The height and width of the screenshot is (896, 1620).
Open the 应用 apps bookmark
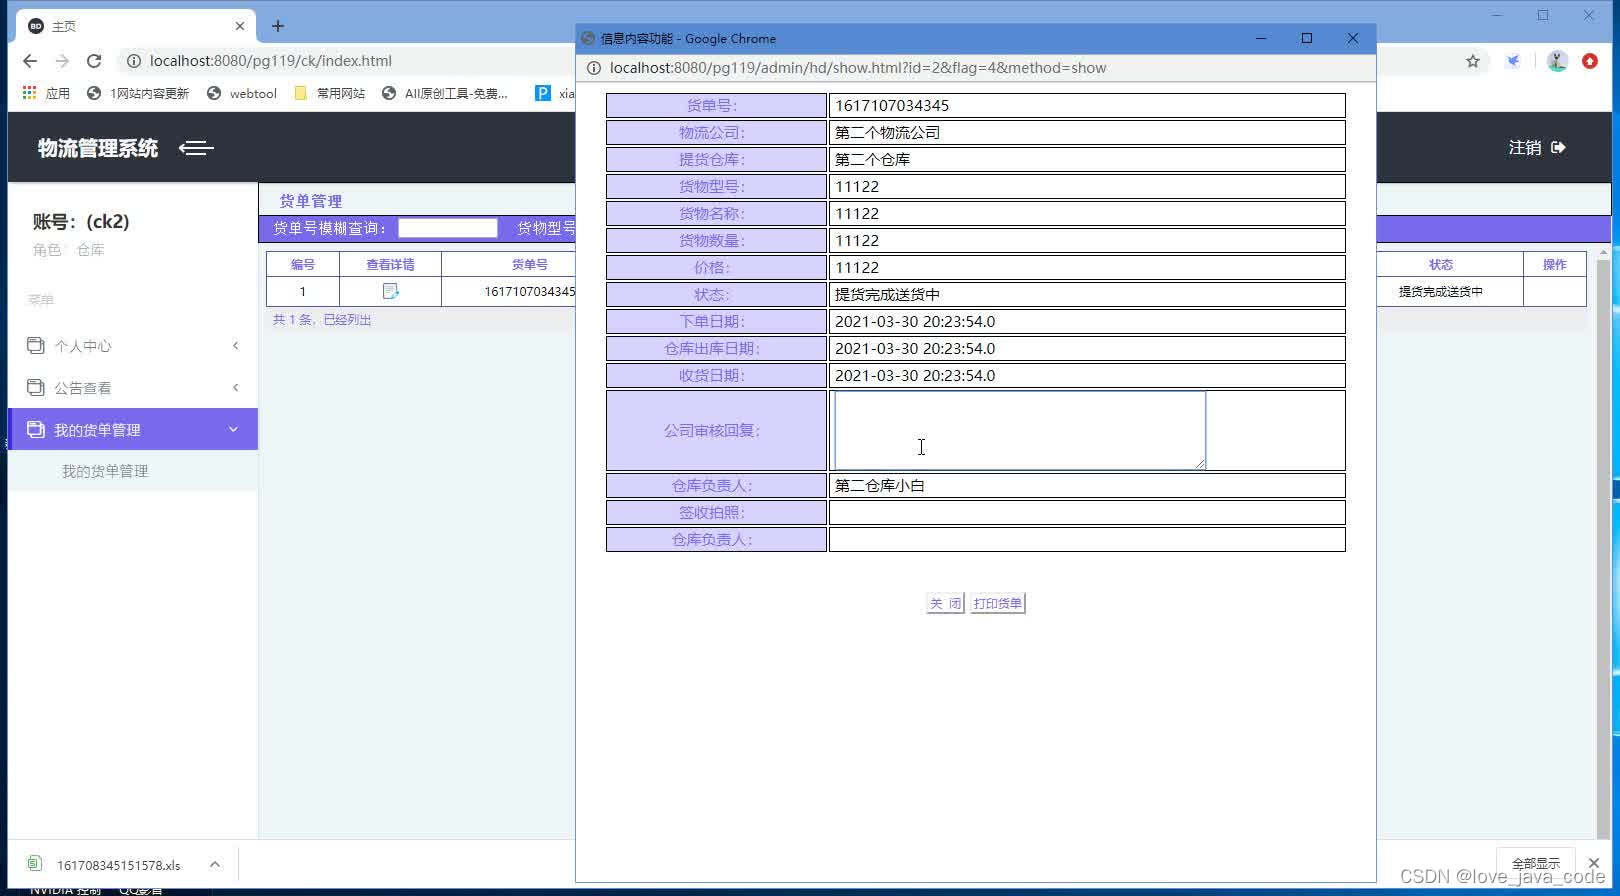click(46, 93)
